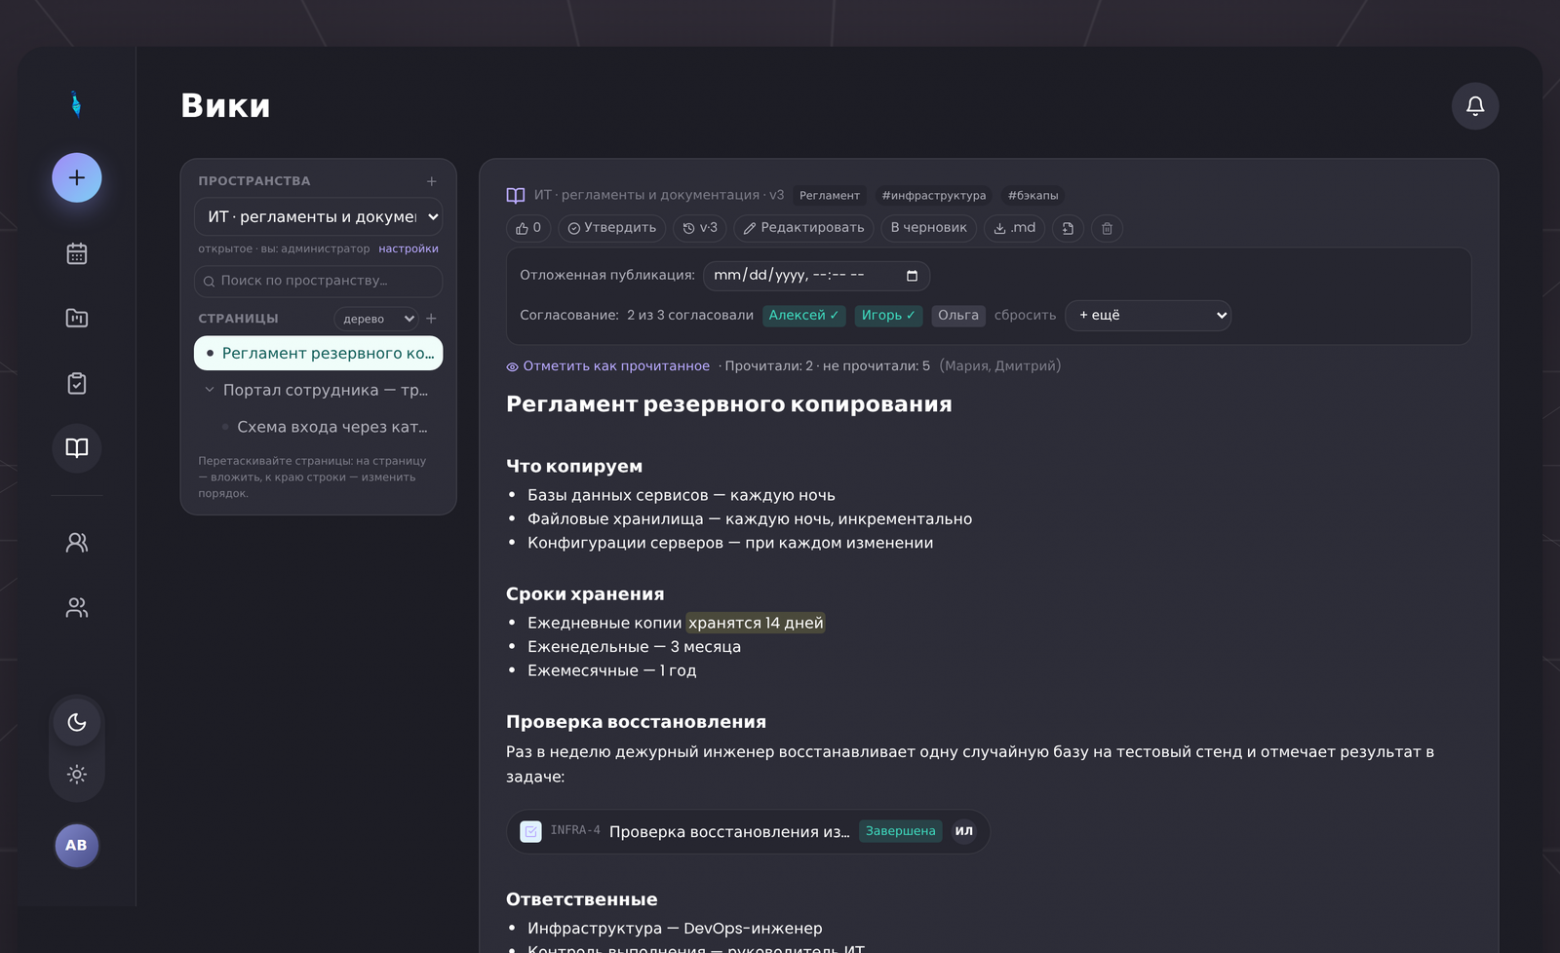
Task: Open space 'настройки' link
Action: pyautogui.click(x=408, y=249)
